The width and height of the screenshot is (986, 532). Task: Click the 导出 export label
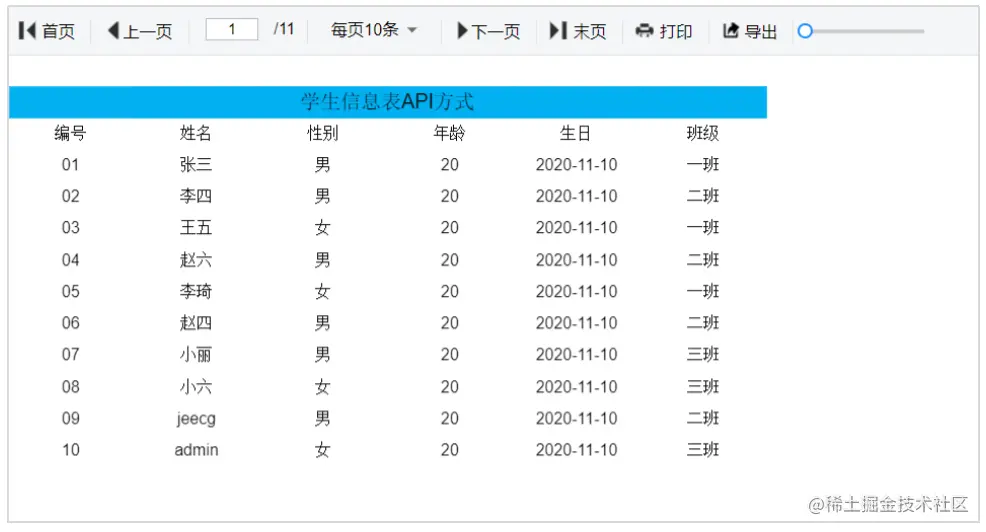(x=761, y=31)
